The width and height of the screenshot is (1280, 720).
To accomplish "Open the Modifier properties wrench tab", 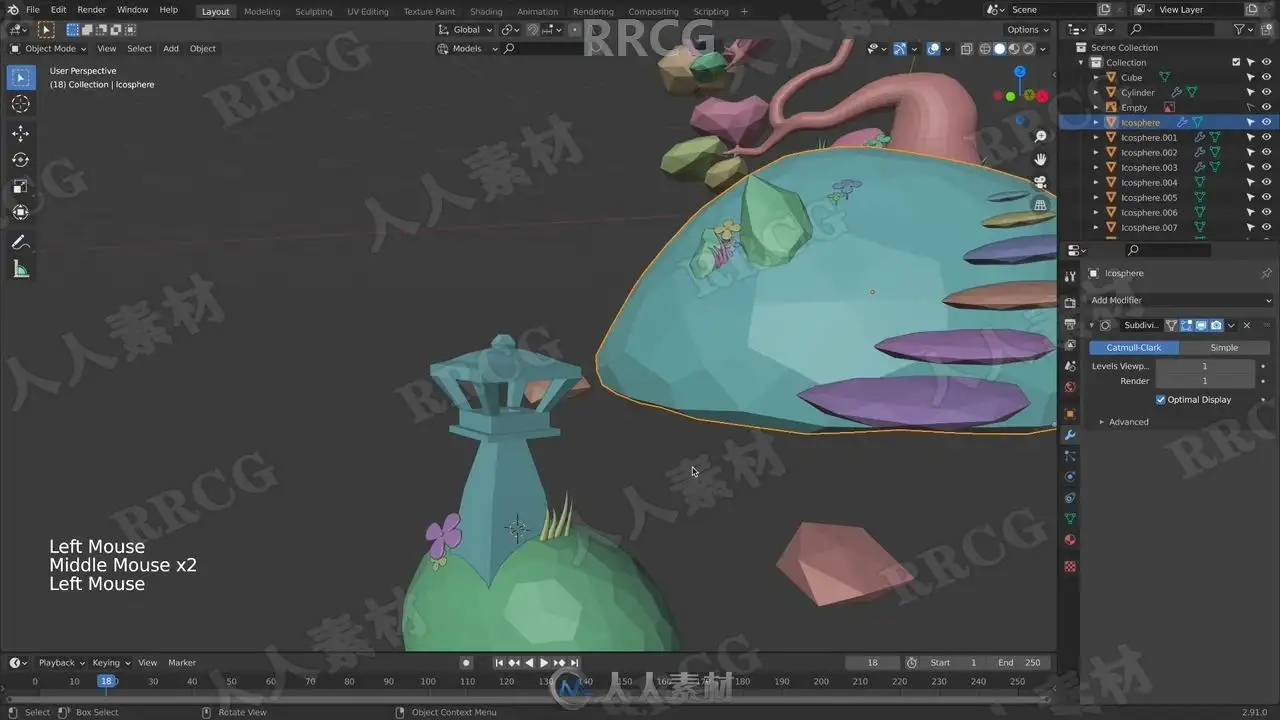I will point(1070,435).
